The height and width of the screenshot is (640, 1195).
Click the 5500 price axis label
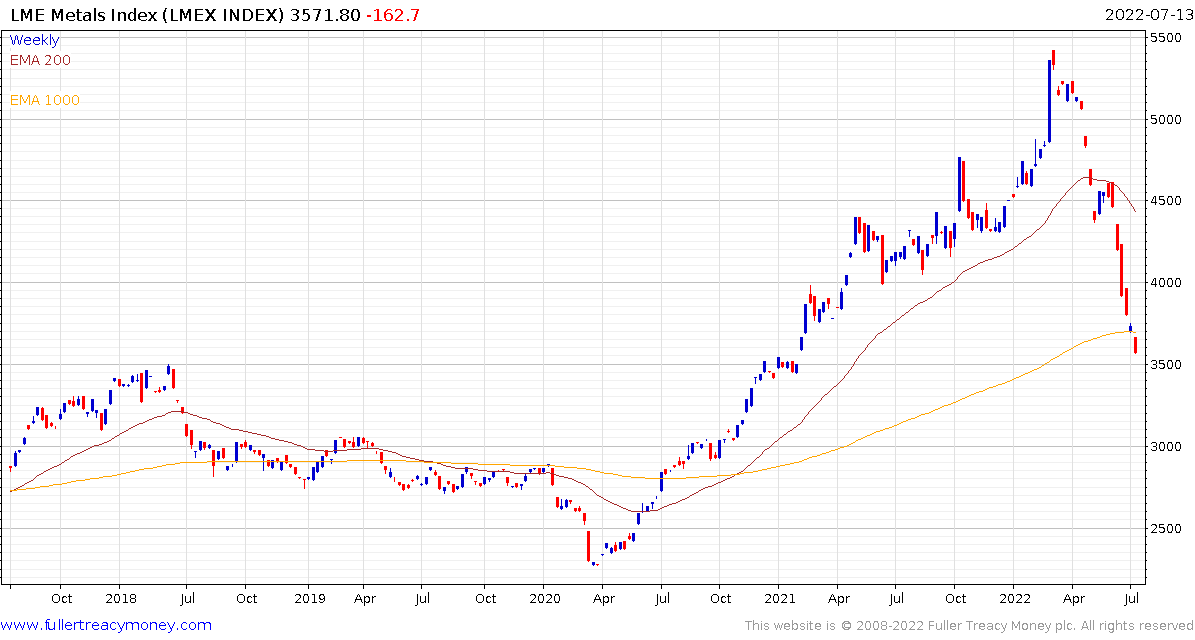1166,37
